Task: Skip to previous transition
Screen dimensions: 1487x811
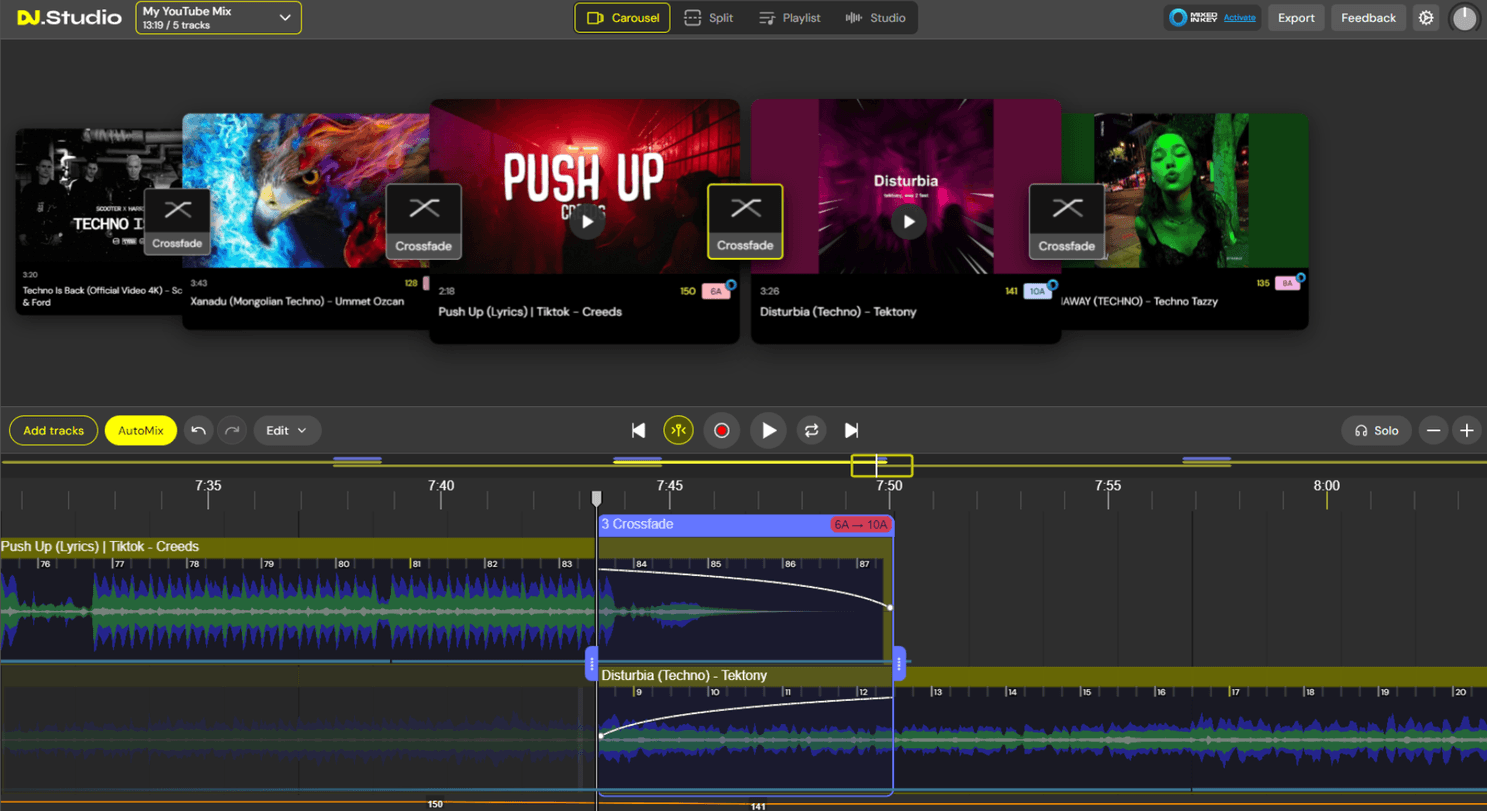Action: (638, 430)
